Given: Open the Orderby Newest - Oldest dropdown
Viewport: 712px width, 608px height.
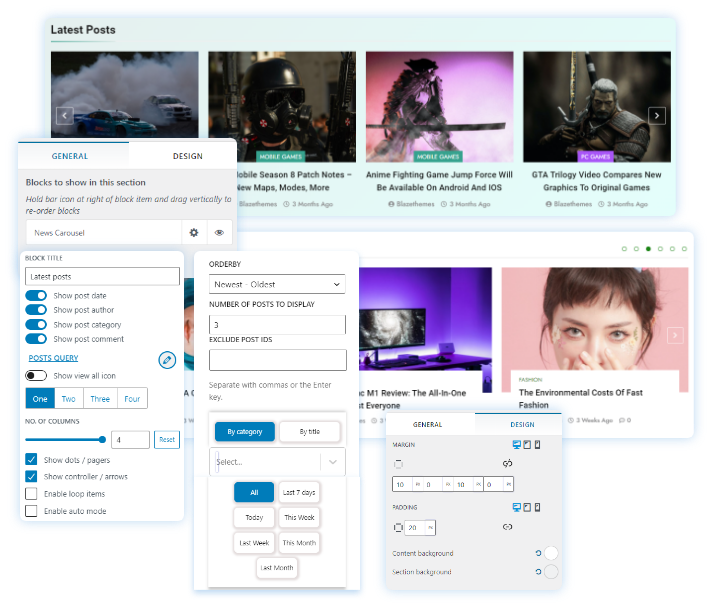Looking at the screenshot, I should (277, 285).
